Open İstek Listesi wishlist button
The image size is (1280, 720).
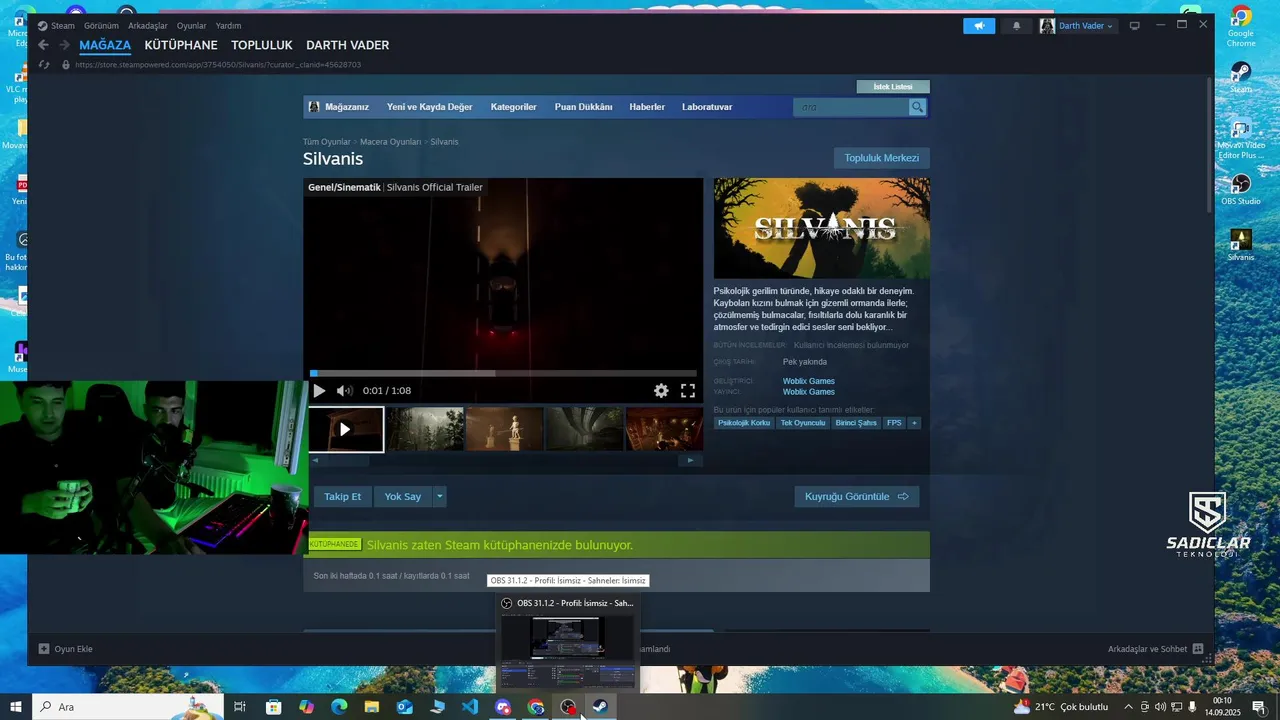893,87
